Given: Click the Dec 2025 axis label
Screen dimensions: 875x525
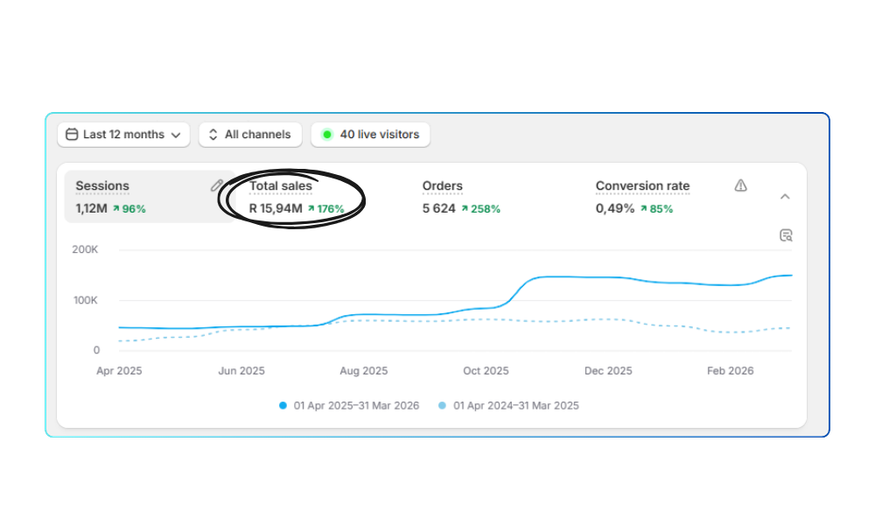Looking at the screenshot, I should click(x=608, y=371).
